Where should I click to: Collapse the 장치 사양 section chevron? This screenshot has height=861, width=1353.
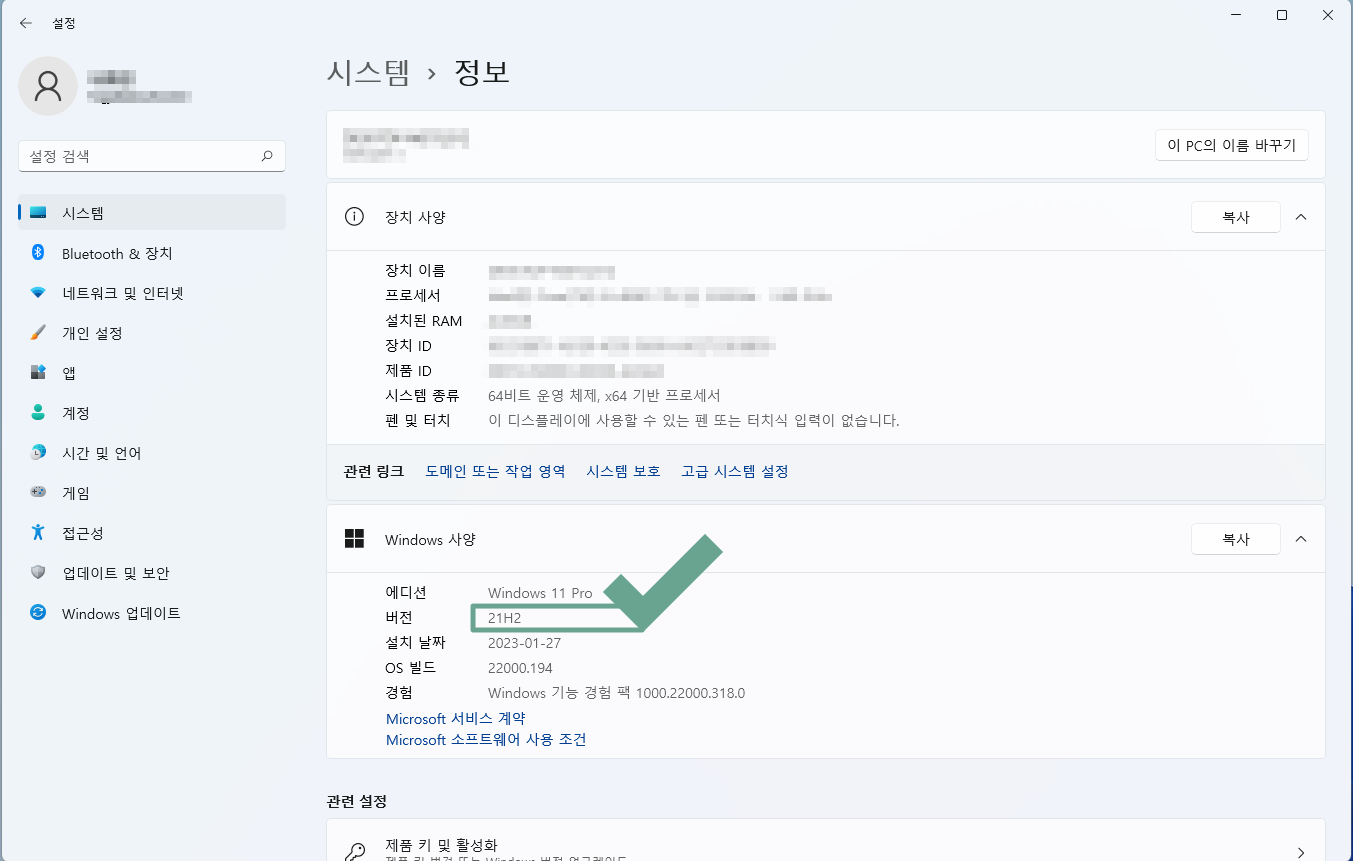click(x=1300, y=216)
